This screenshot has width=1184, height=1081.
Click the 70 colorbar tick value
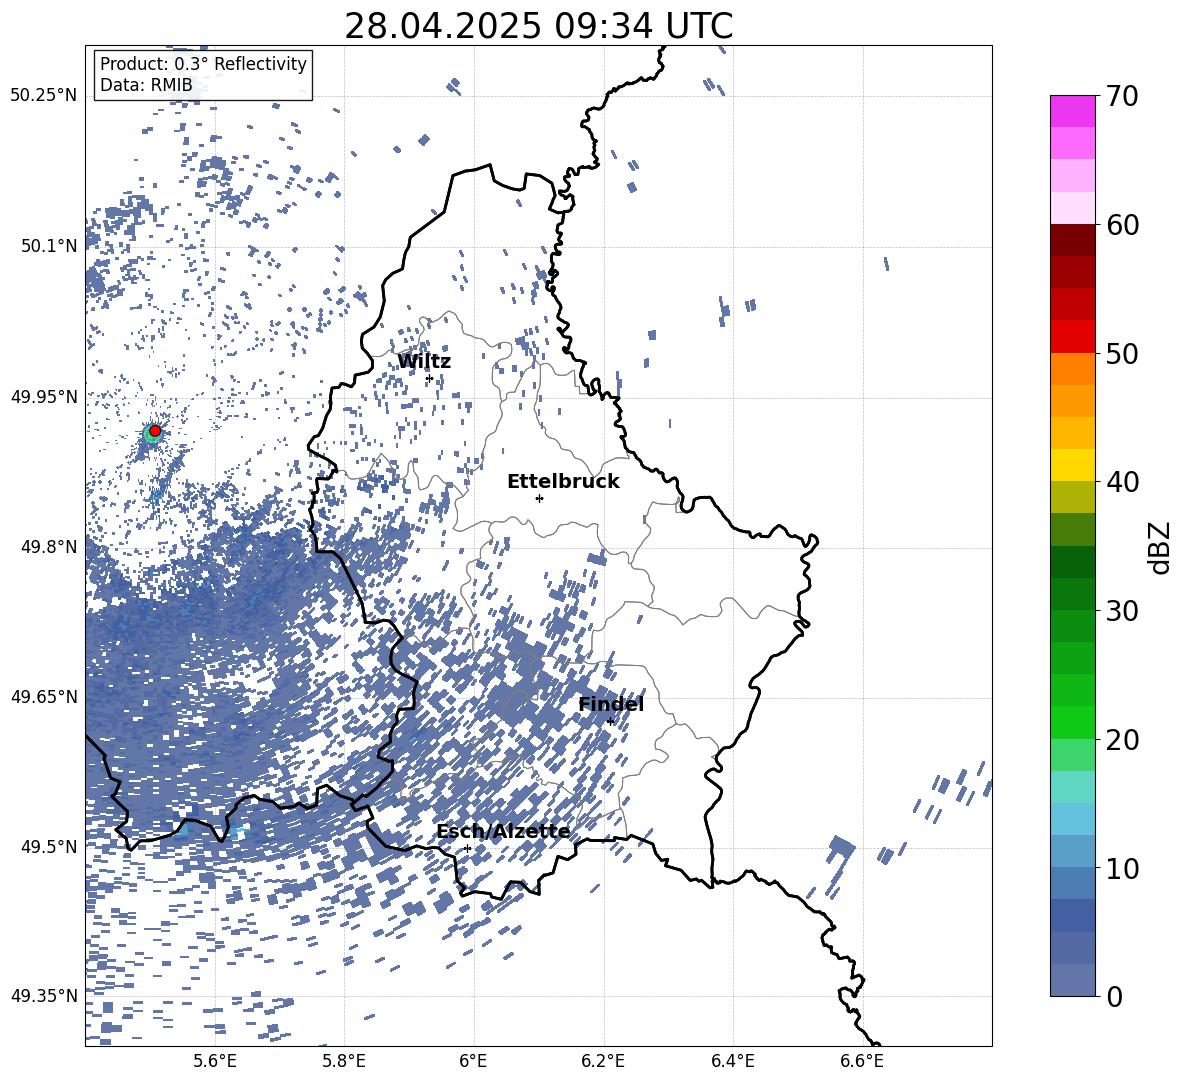(x=1122, y=97)
